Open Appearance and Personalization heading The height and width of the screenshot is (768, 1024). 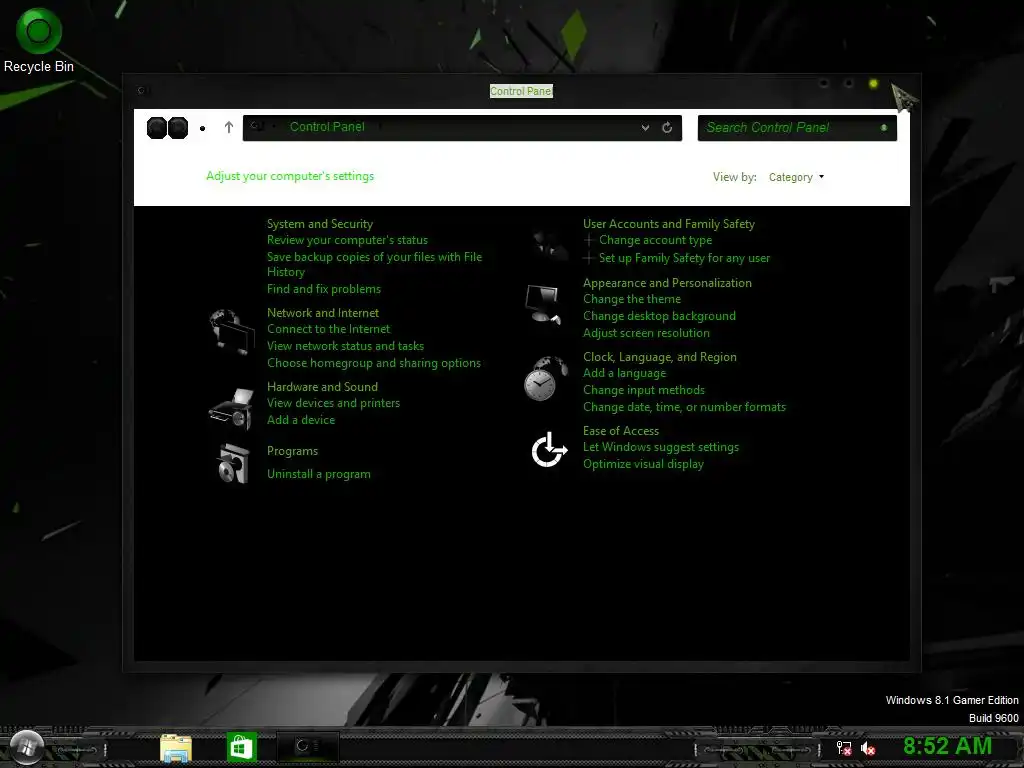point(667,283)
